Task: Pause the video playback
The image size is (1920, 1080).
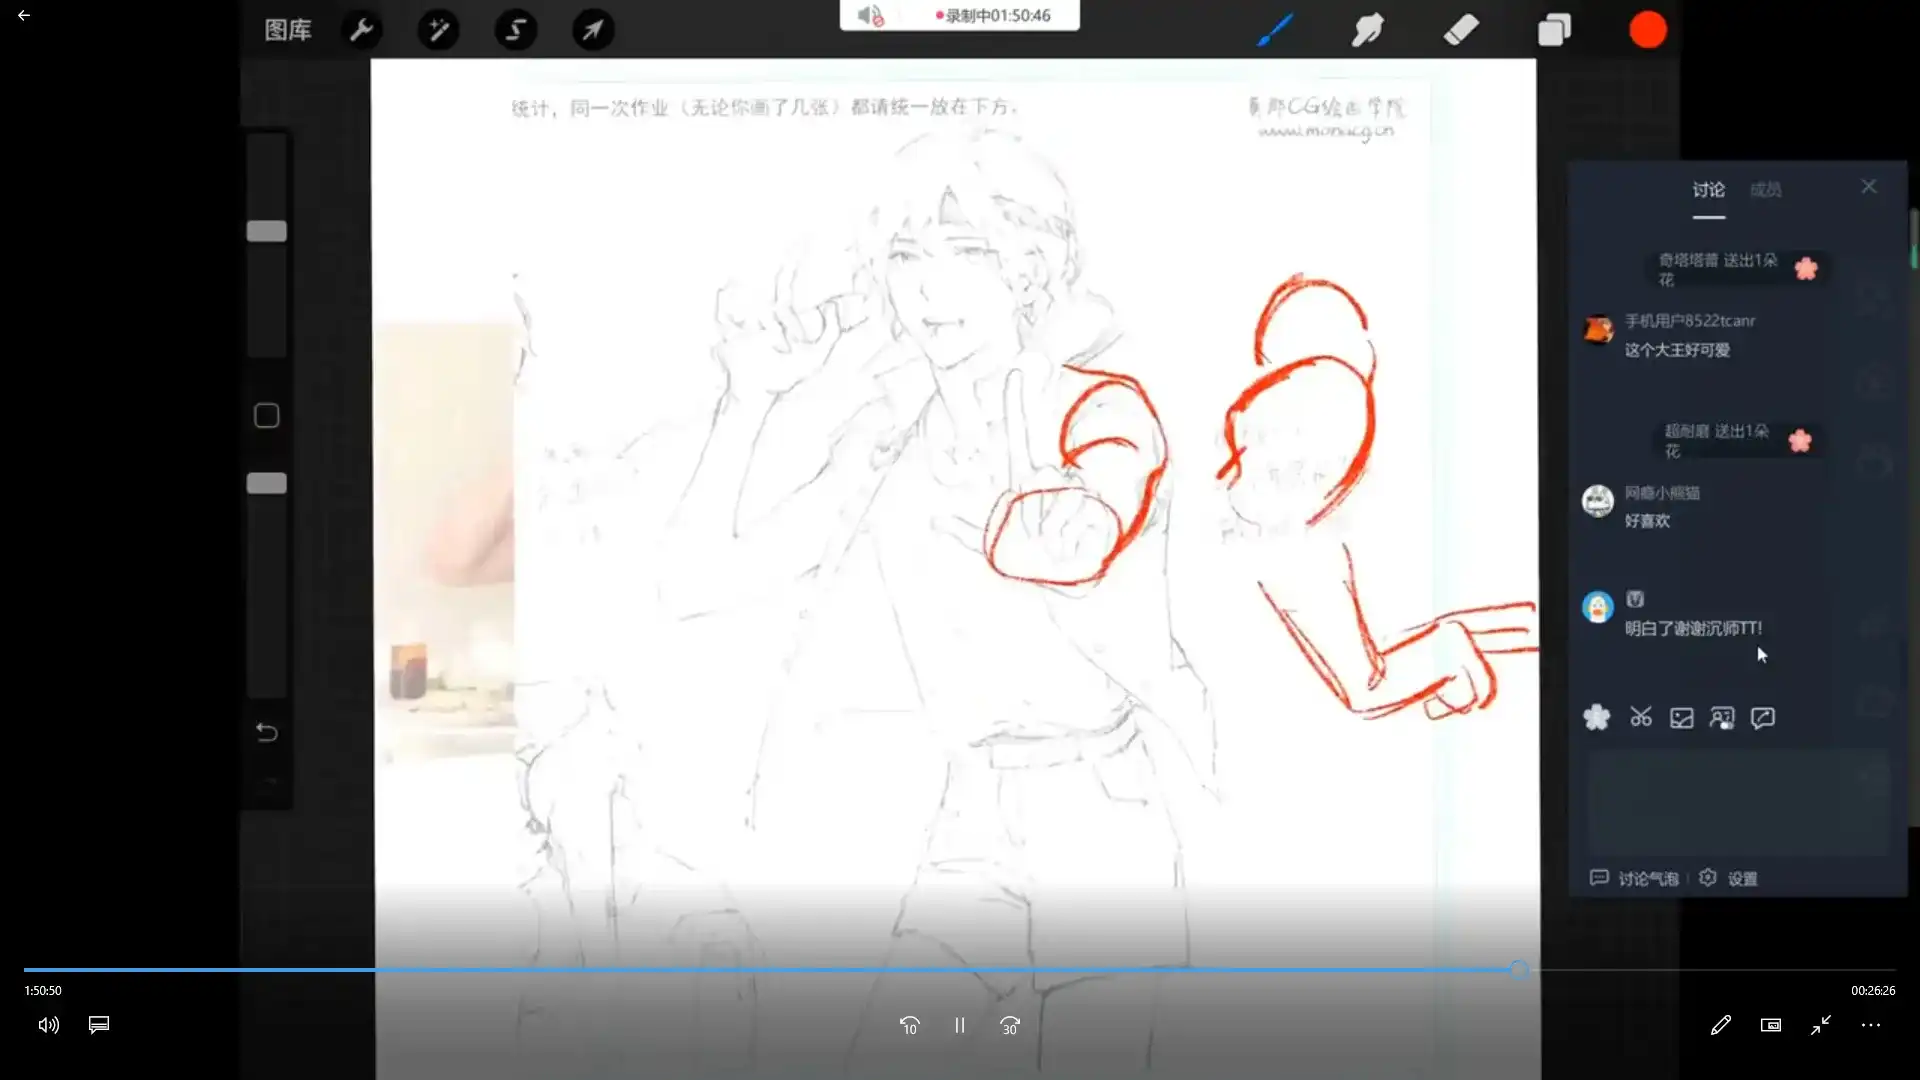Action: coord(959,1025)
